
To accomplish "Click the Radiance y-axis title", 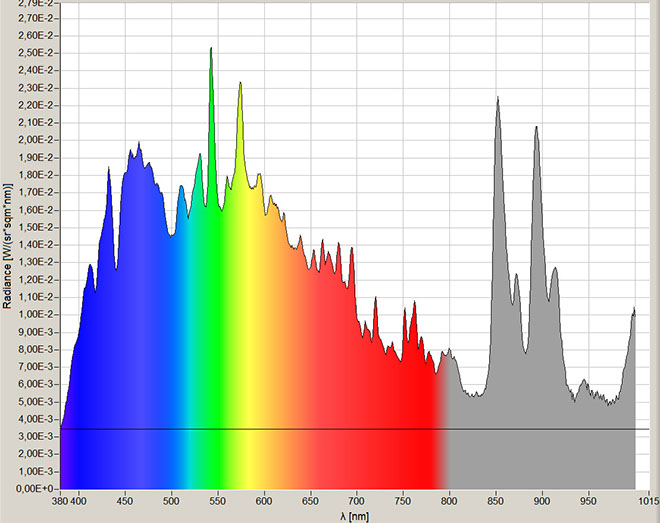I will [8, 244].
